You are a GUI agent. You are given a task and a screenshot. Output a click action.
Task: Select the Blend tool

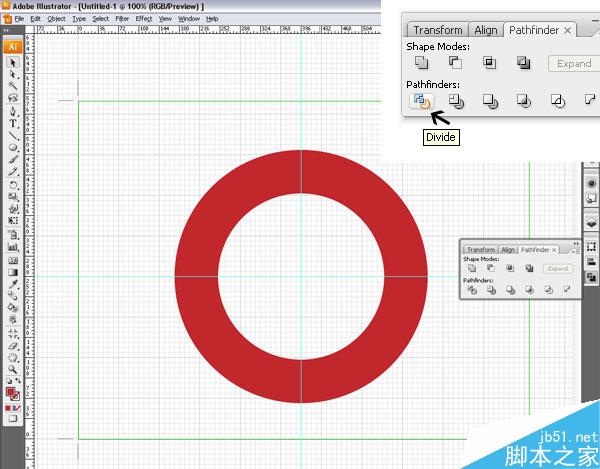click(x=13, y=296)
